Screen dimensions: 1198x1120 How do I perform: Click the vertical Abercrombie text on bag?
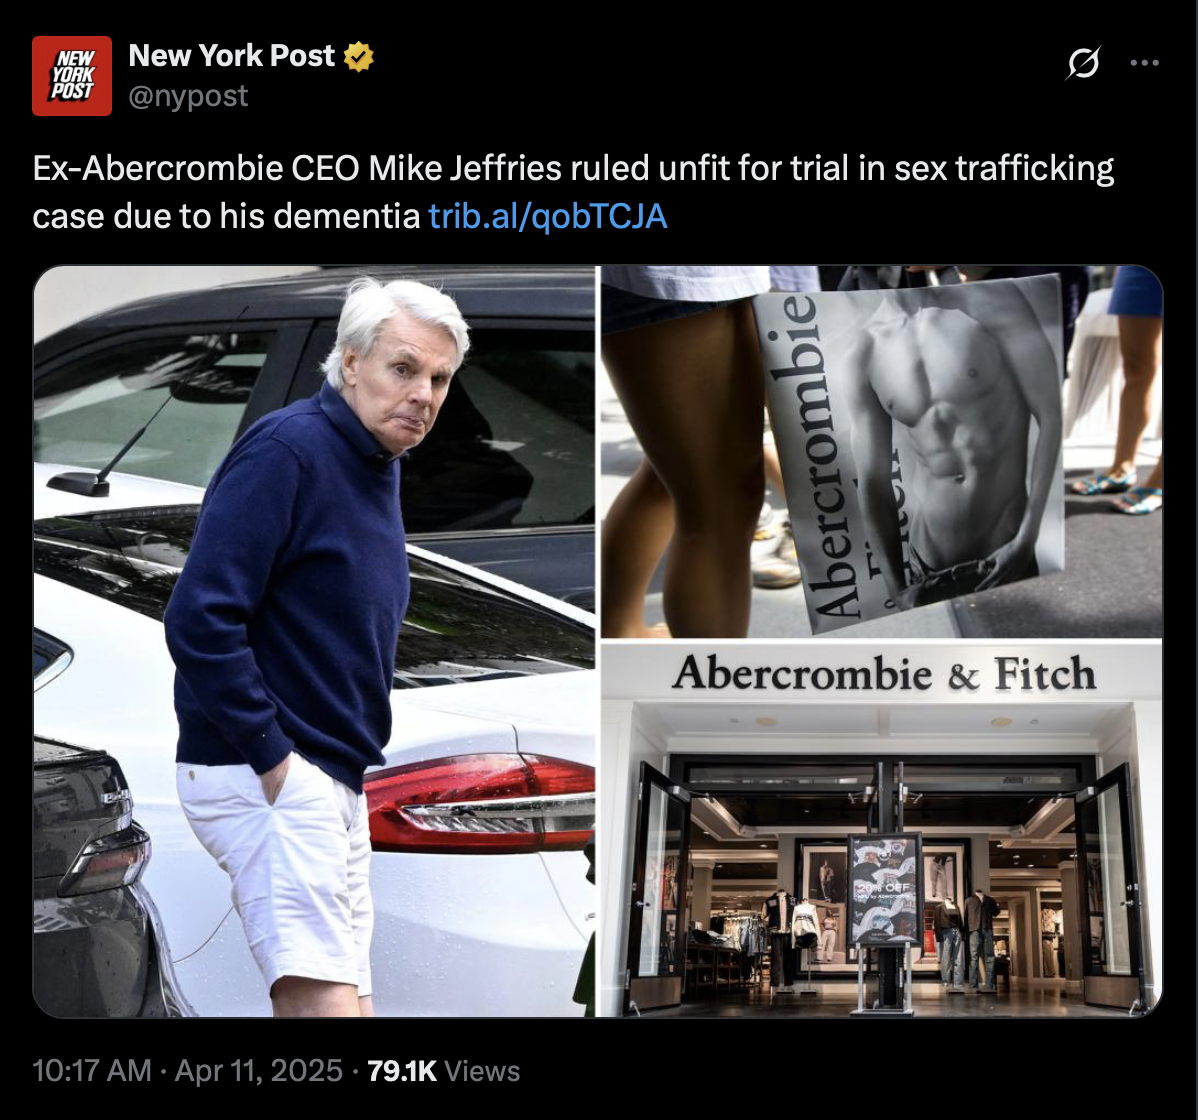point(791,456)
